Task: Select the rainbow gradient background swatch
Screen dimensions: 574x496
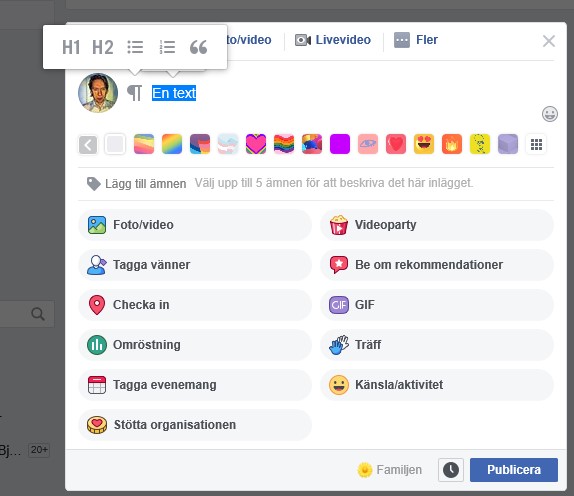Action: pos(172,144)
